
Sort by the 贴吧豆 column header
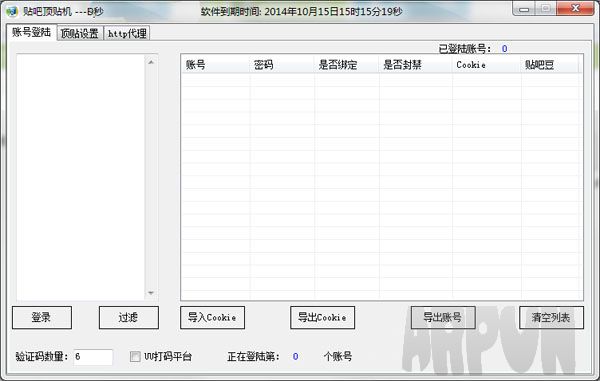pyautogui.click(x=550, y=65)
